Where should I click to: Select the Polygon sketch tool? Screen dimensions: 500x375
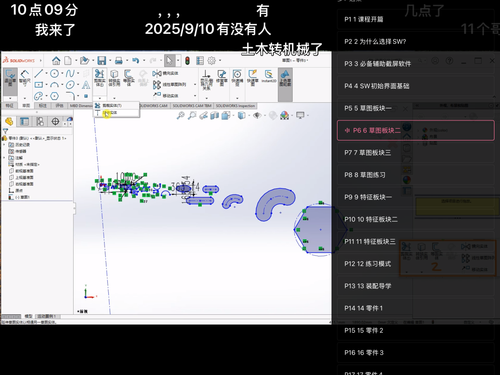pyautogui.click(x=54, y=96)
